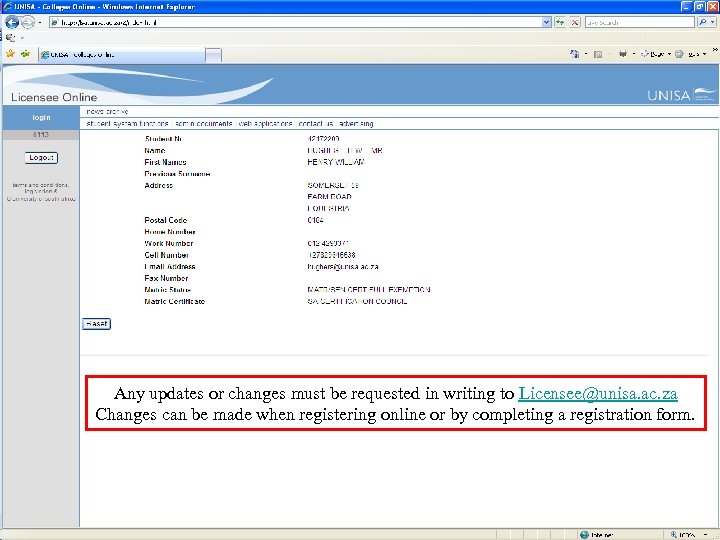Image resolution: width=720 pixels, height=540 pixels.
Task: Open a new blank tab button
Action: tap(213, 55)
